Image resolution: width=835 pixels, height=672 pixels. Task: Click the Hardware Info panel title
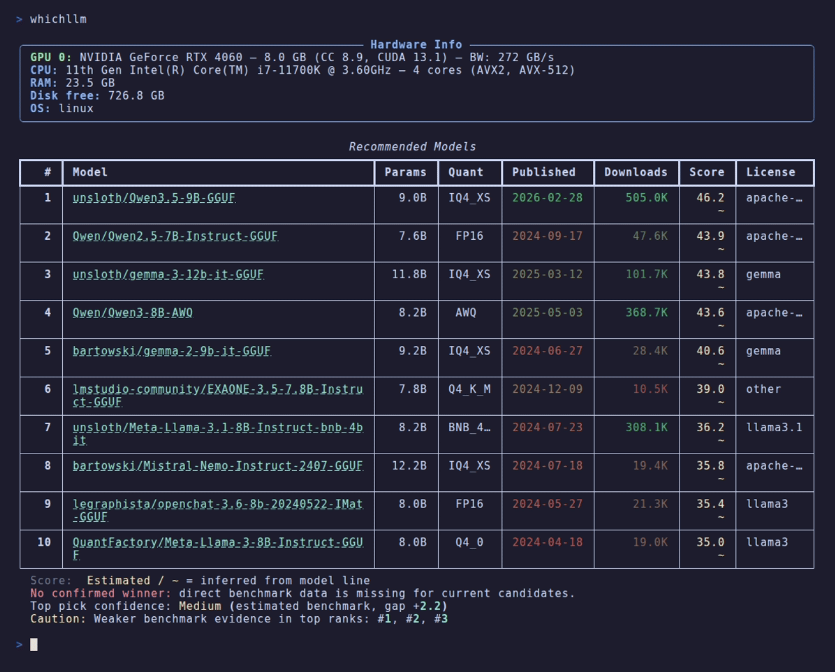pyautogui.click(x=416, y=45)
